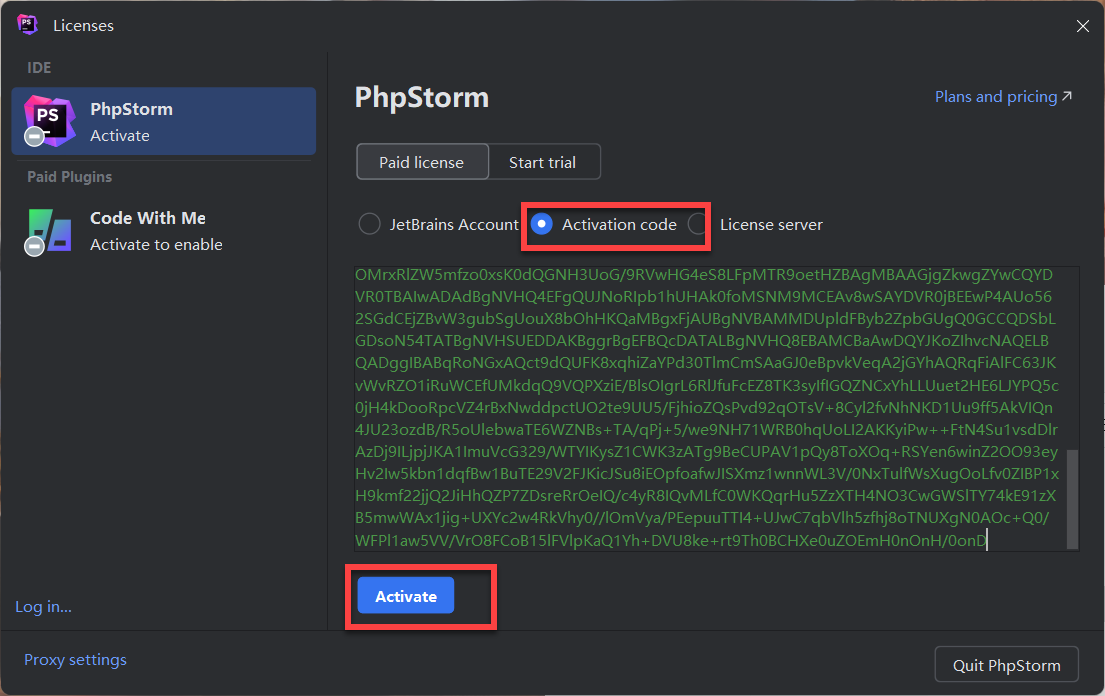Image resolution: width=1105 pixels, height=696 pixels.
Task: Choose the Activation code radio button
Action: pos(541,224)
